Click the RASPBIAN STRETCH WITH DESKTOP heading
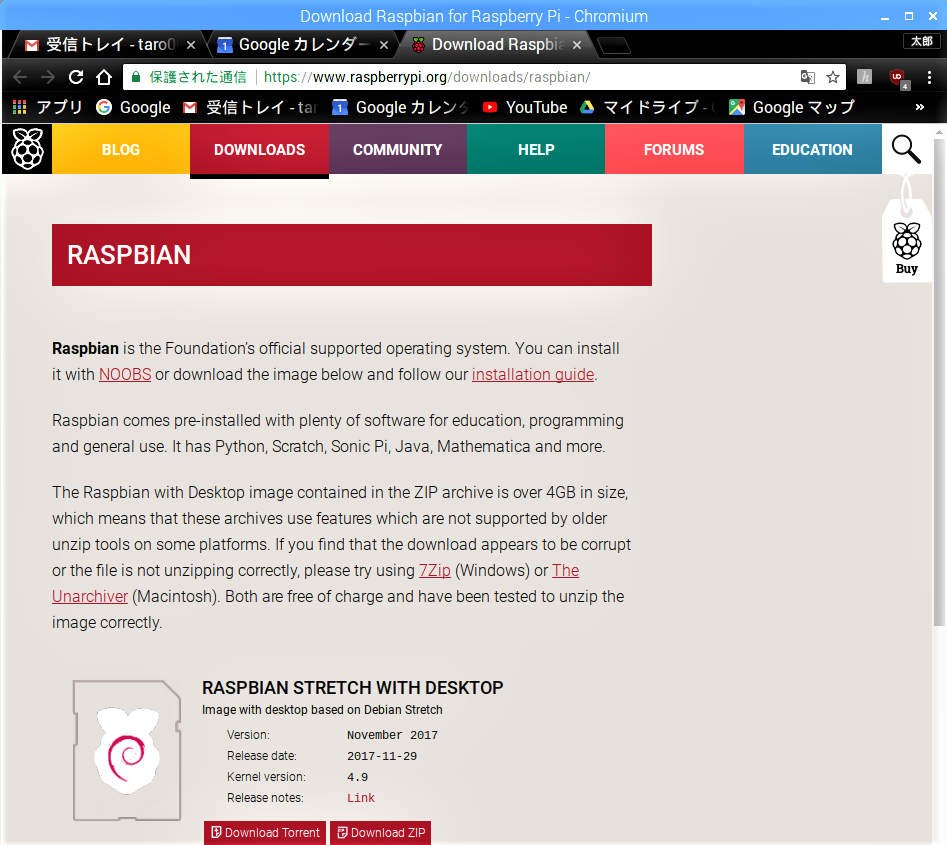947x845 pixels. coord(353,687)
